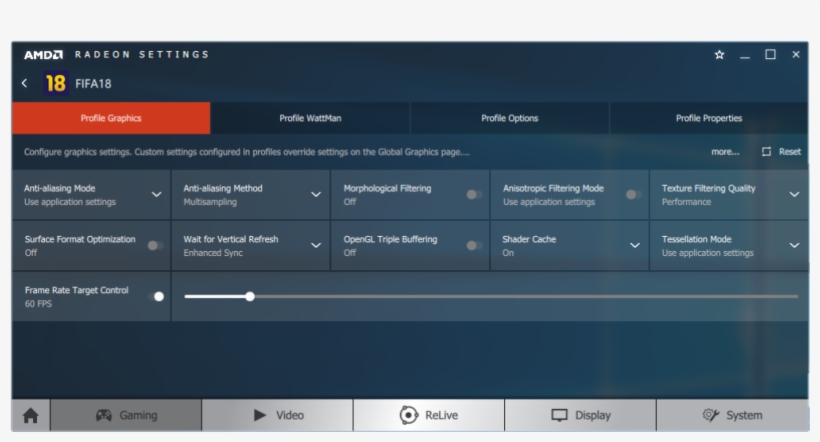Click the 60 FPS value text

point(38,304)
